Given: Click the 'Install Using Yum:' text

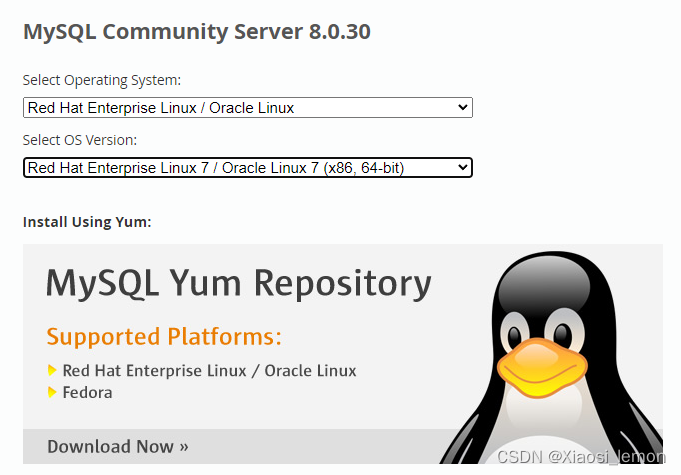Looking at the screenshot, I should click(x=87, y=222).
